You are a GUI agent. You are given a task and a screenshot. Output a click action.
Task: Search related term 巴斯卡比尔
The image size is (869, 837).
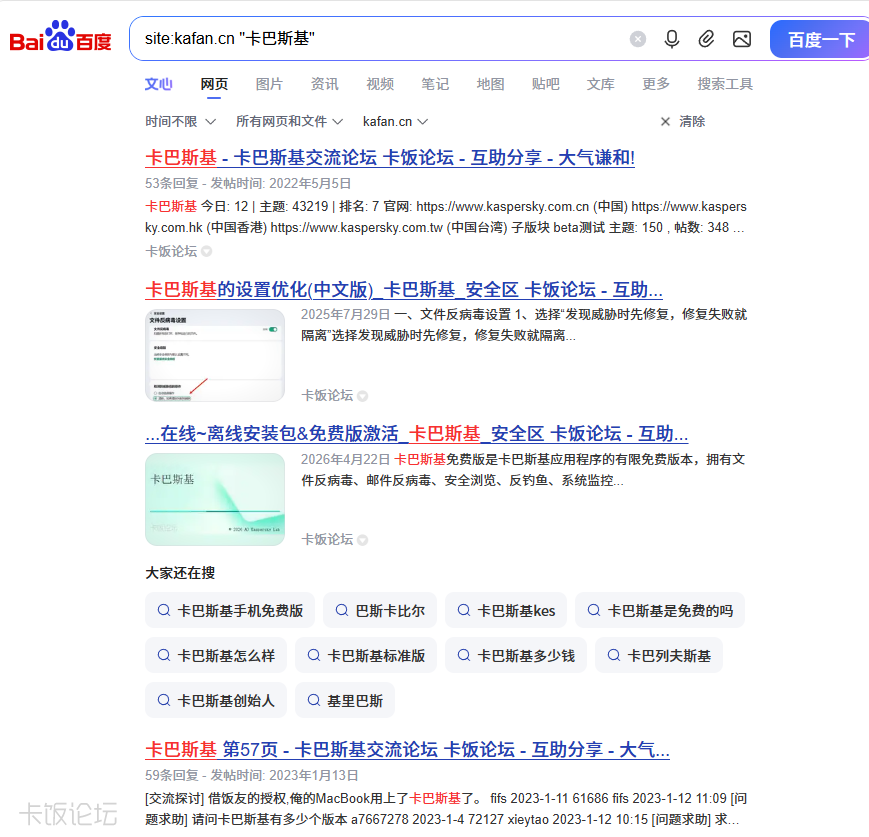point(380,610)
